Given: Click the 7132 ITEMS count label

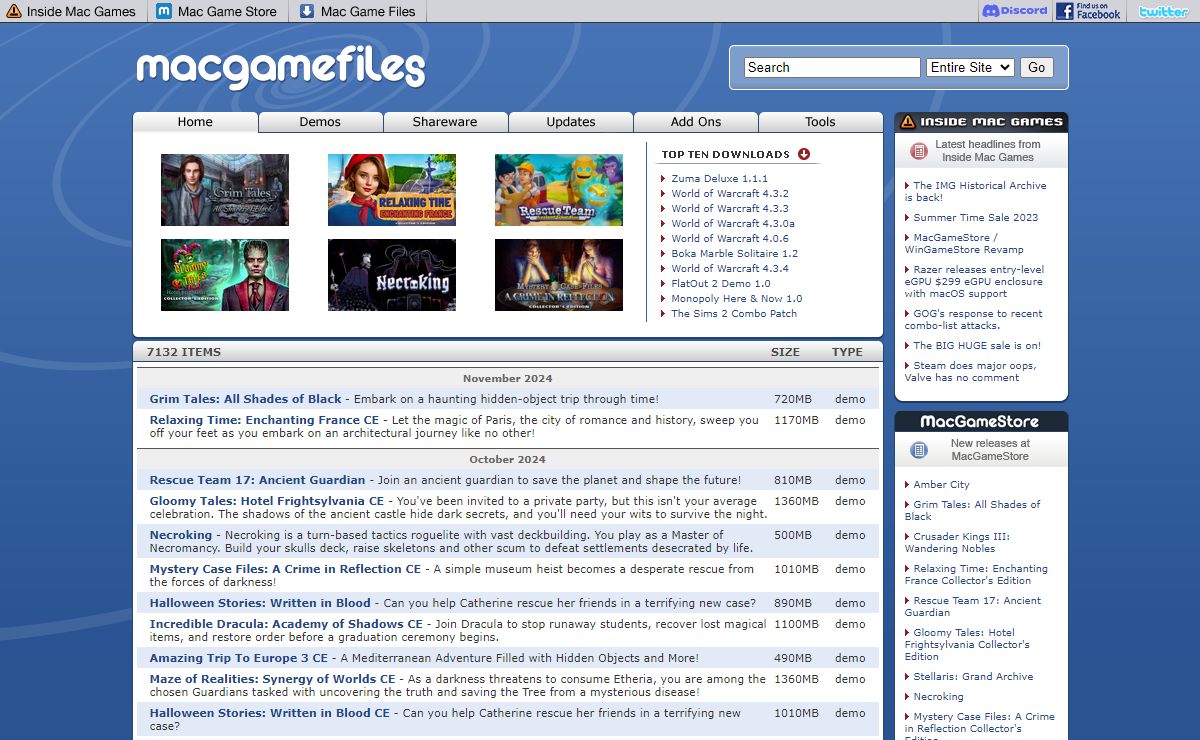Looking at the screenshot, I should point(184,352).
